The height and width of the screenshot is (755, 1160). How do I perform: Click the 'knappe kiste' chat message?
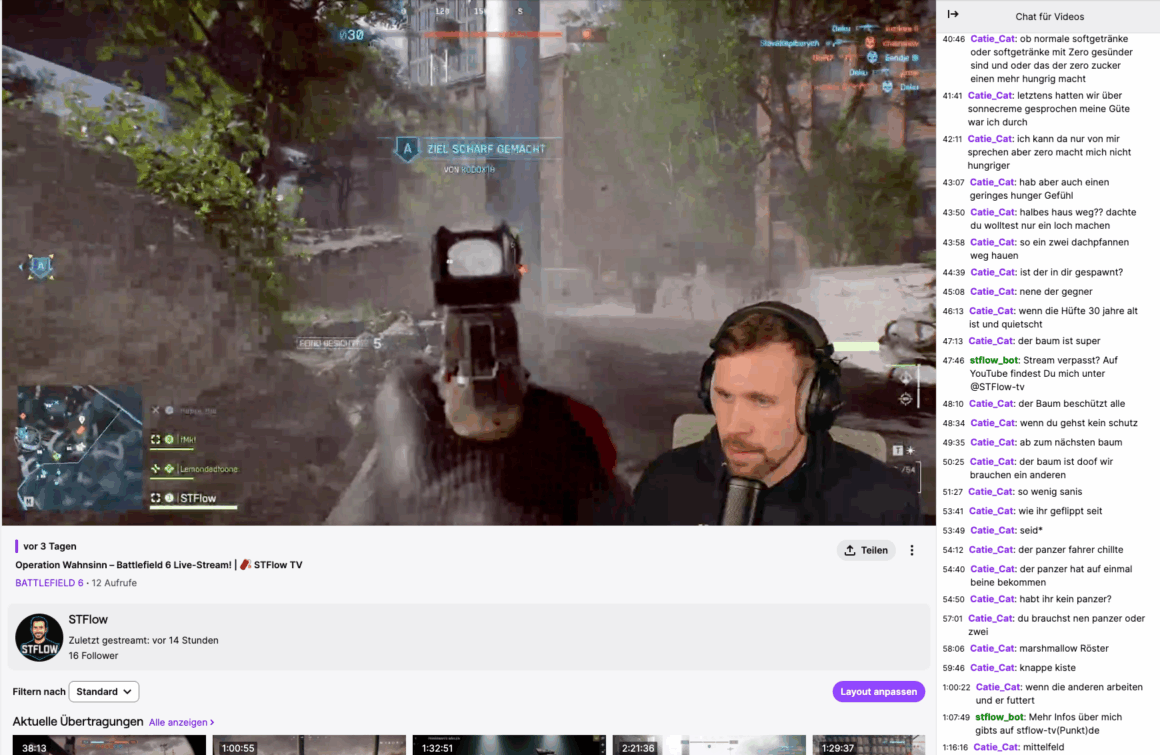click(x=1048, y=668)
